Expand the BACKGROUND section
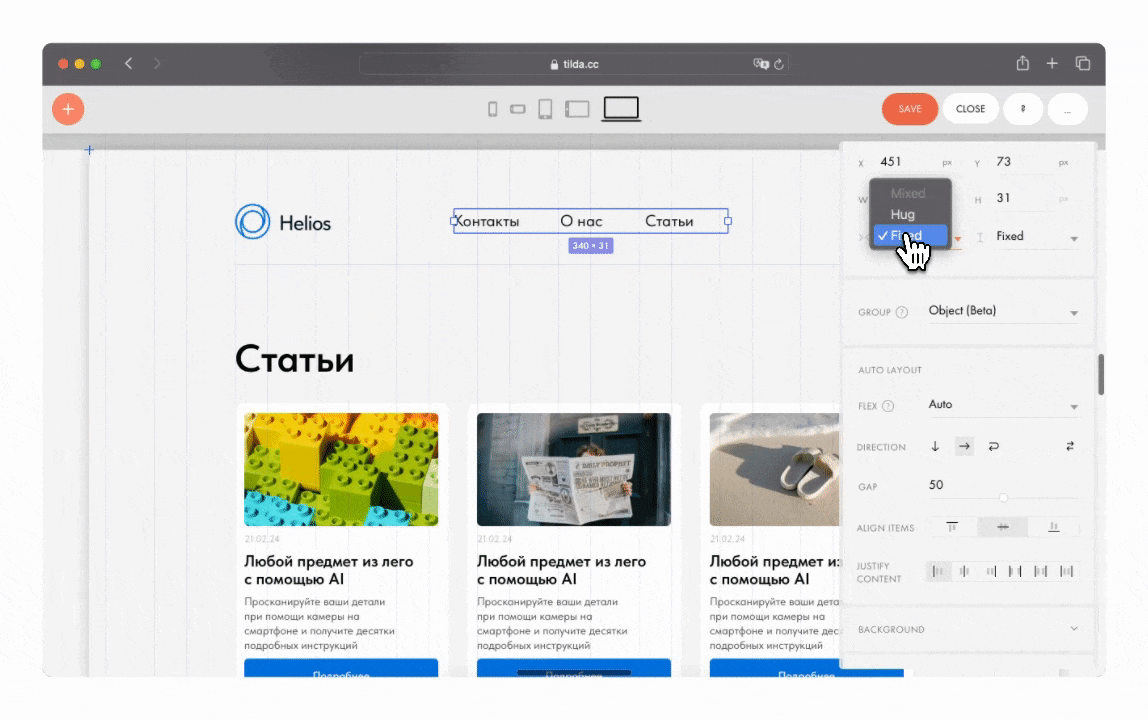Viewport: 1148px width, 720px height. coord(967,629)
